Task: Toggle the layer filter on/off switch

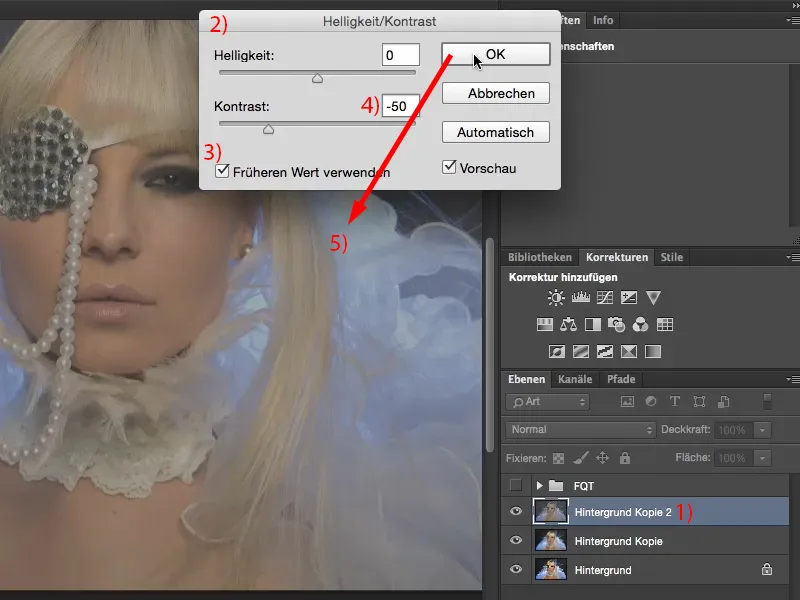Action: [x=767, y=402]
